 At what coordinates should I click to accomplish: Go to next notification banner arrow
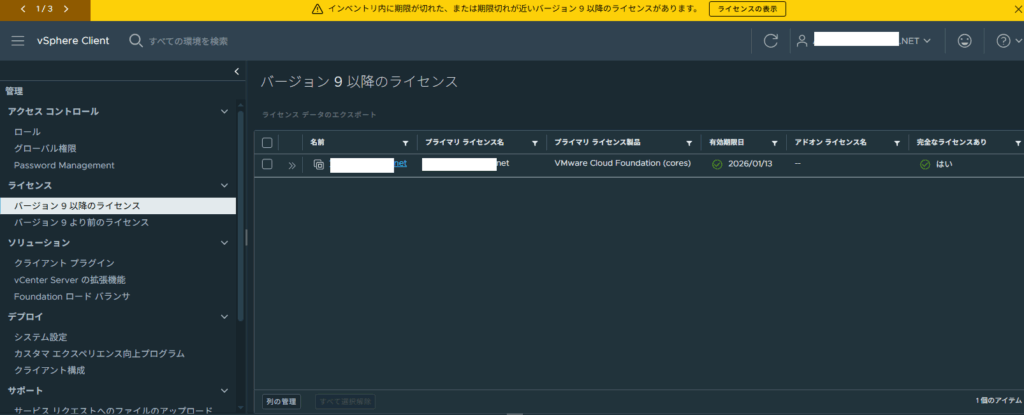[x=66, y=9]
